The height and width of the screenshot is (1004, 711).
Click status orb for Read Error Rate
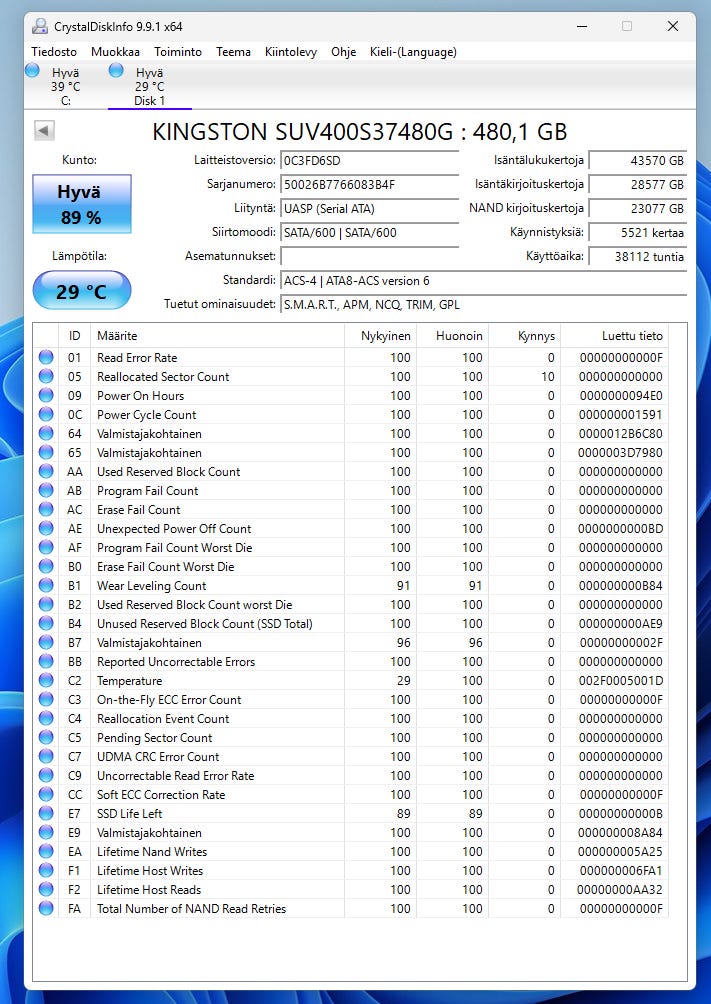[x=46, y=357]
